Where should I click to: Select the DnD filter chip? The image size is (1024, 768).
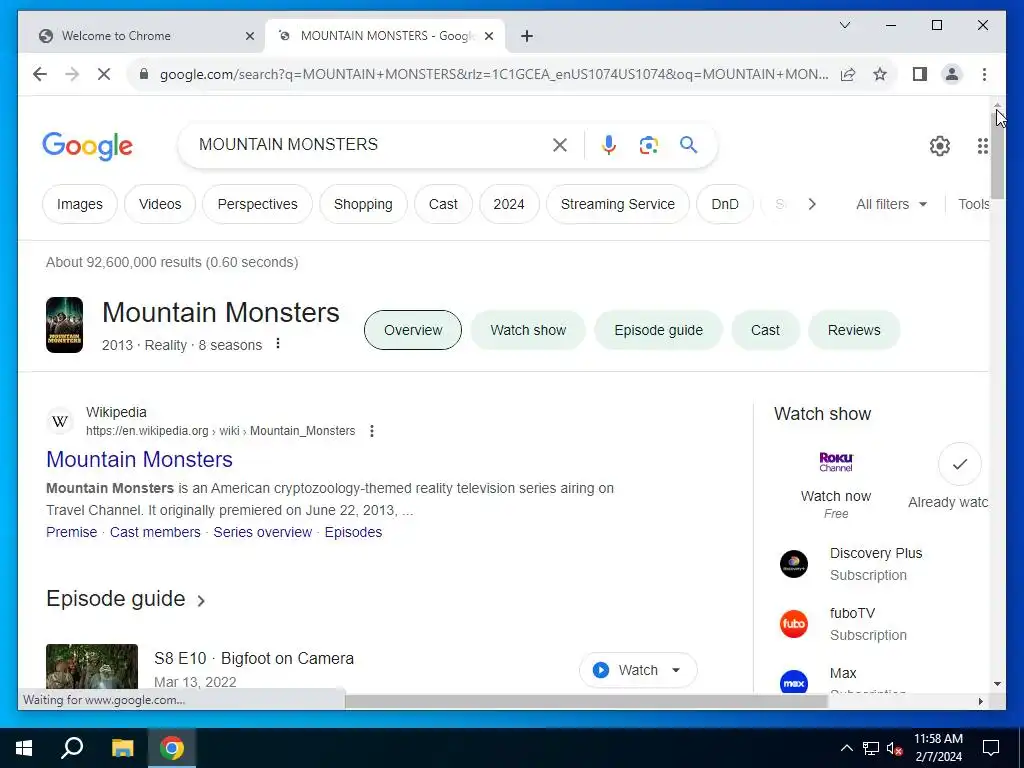725,204
